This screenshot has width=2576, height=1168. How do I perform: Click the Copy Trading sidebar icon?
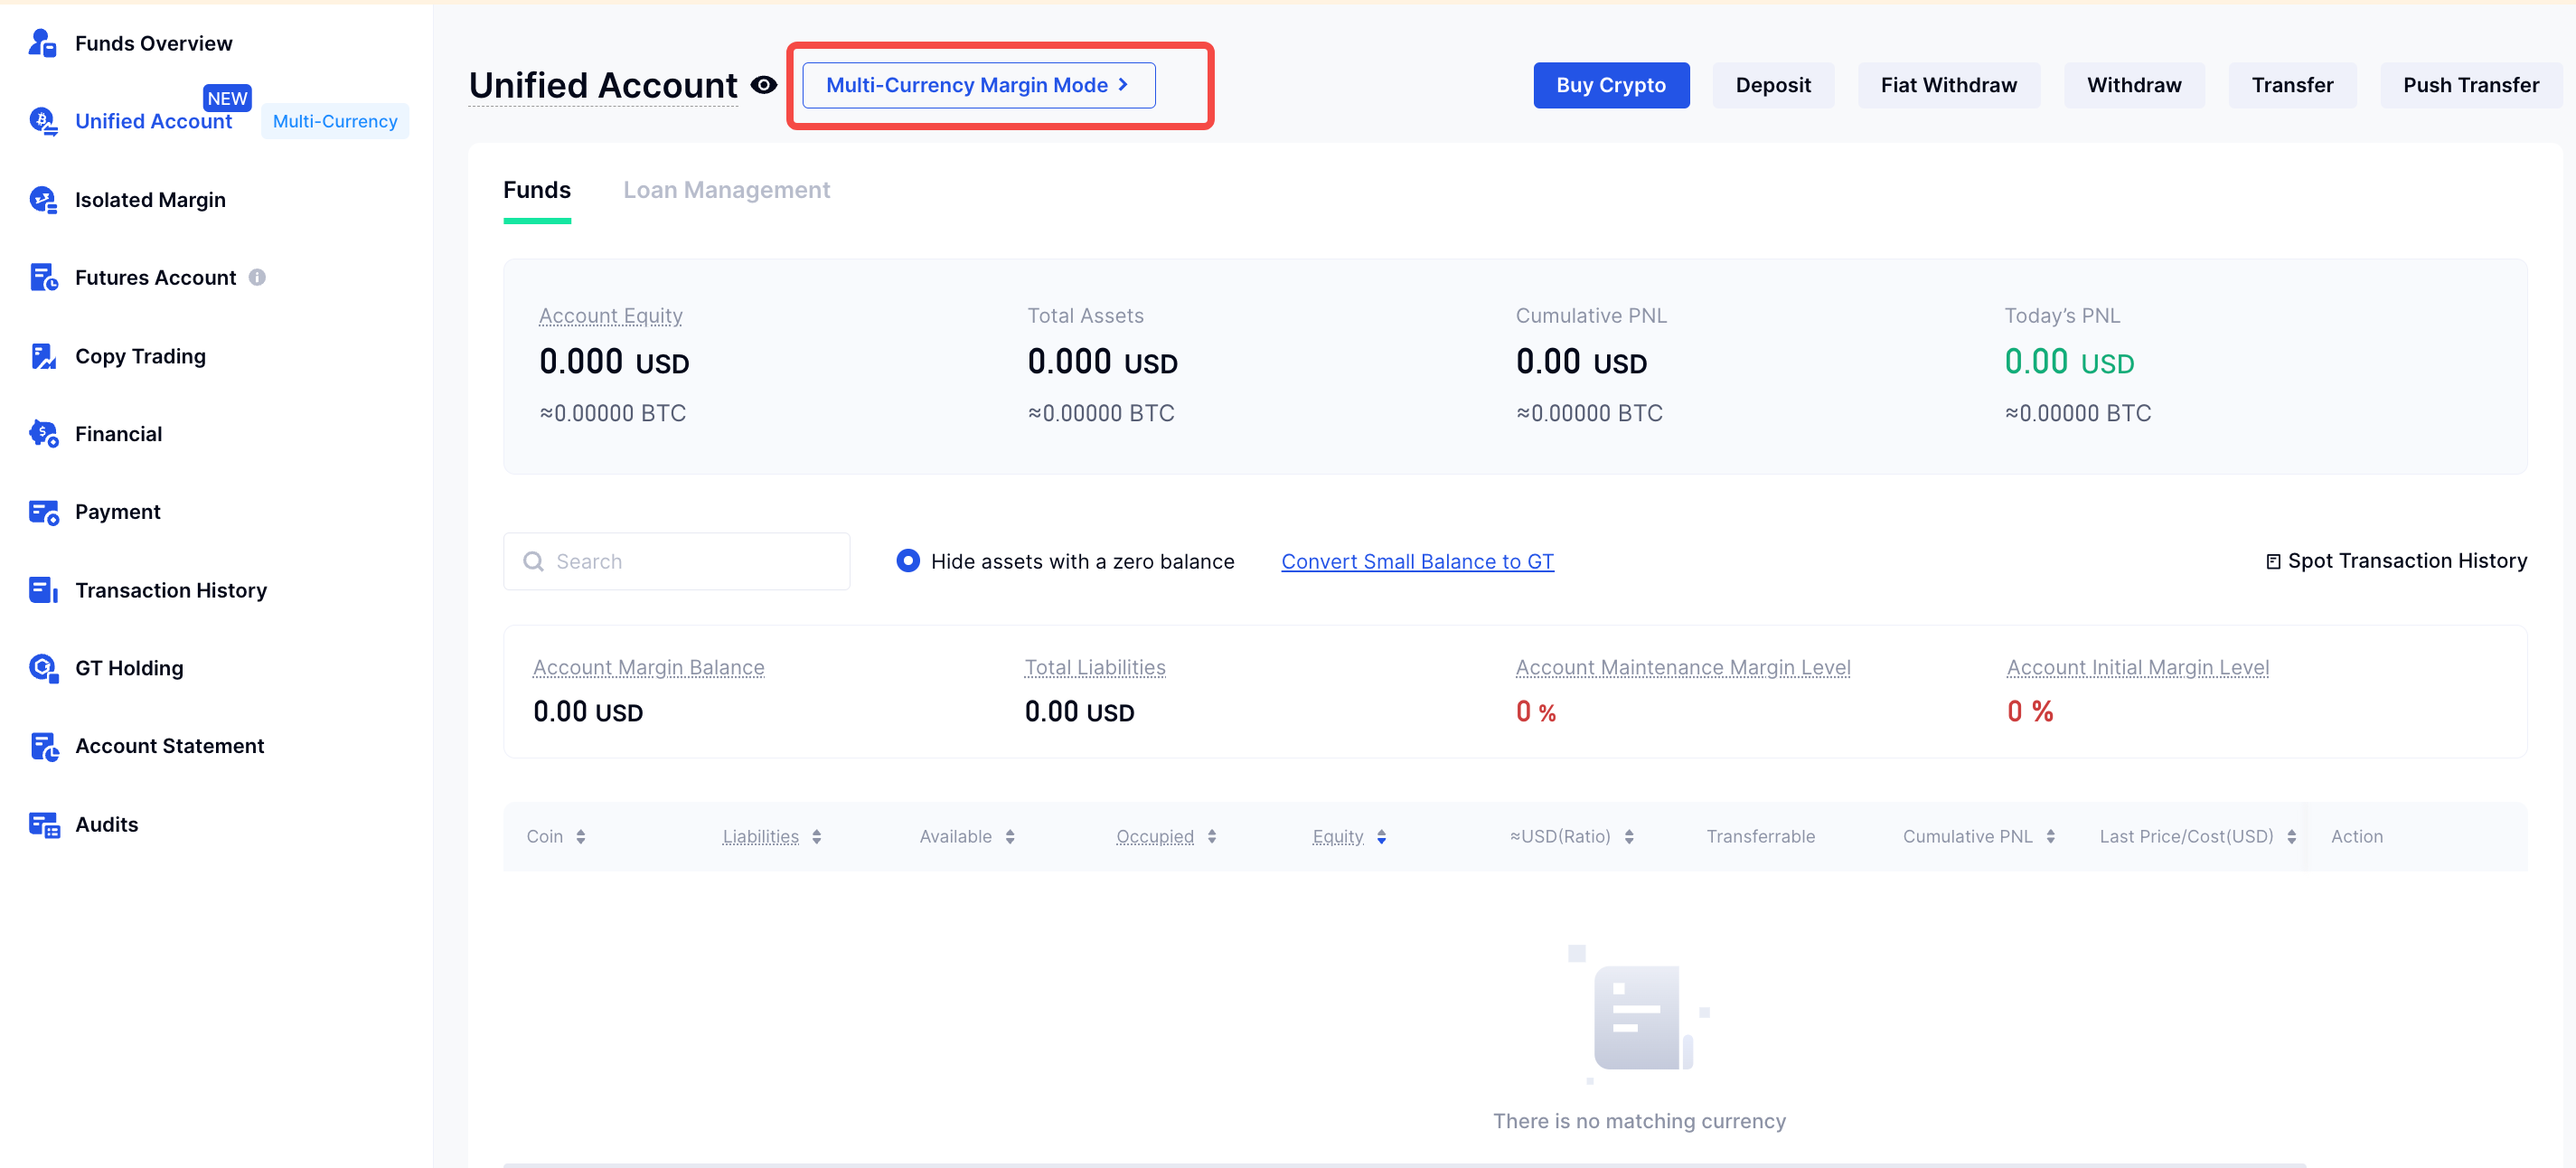pos(42,356)
